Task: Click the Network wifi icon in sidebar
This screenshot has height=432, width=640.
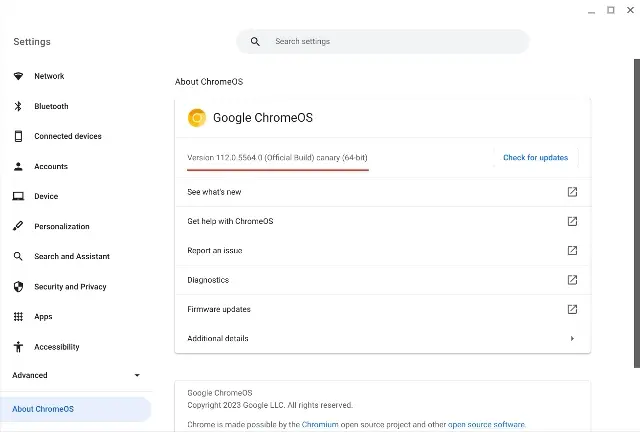Action: (18, 76)
